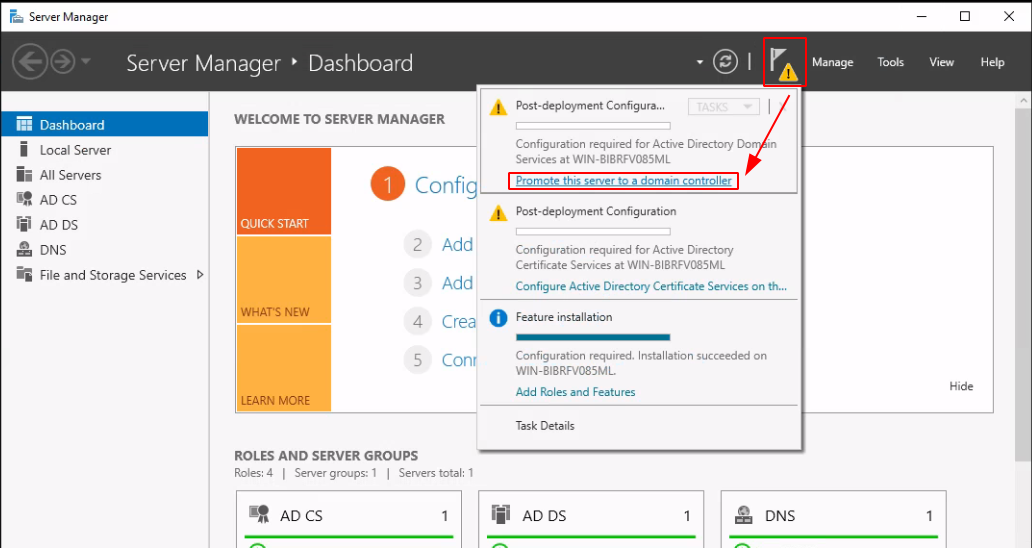Viewport: 1032px width, 548px height.
Task: Open the notifications flag icon
Action: 784,62
